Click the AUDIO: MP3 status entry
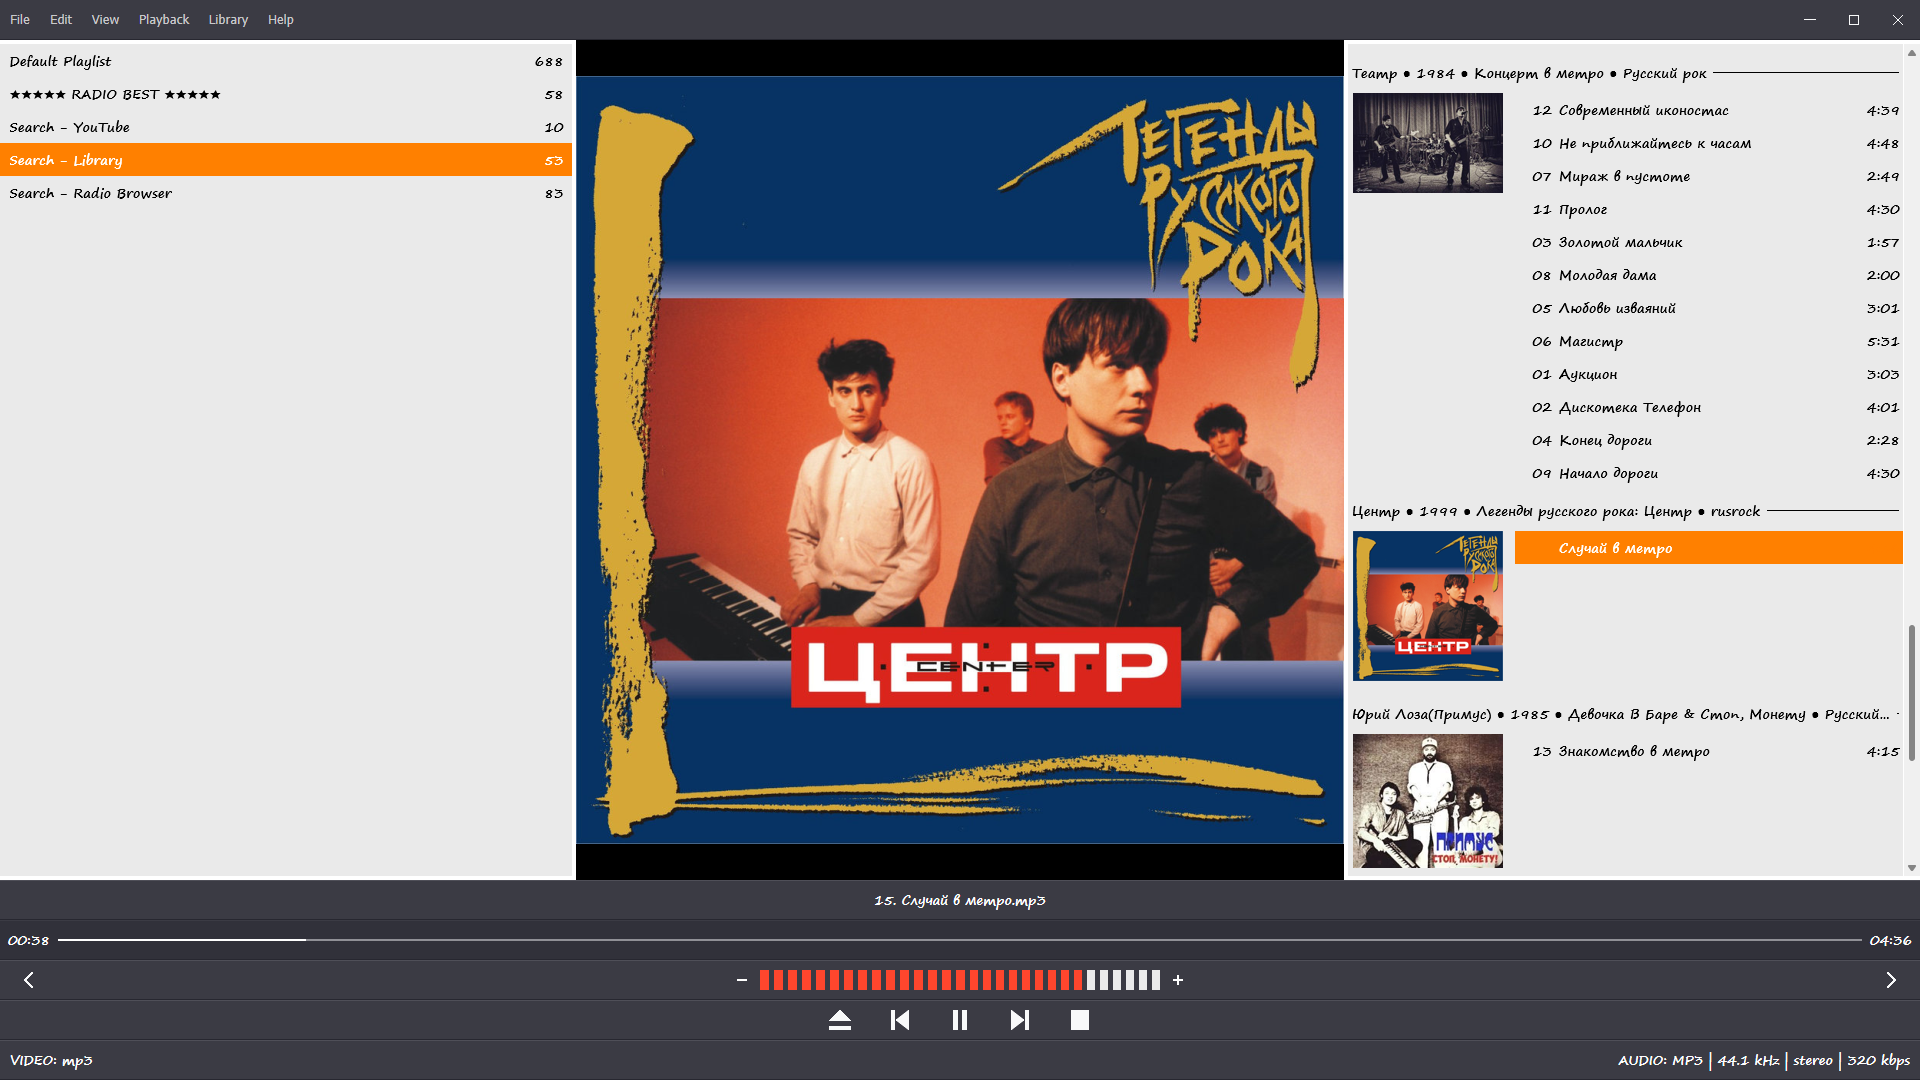The height and width of the screenshot is (1080, 1920). tap(1660, 1060)
